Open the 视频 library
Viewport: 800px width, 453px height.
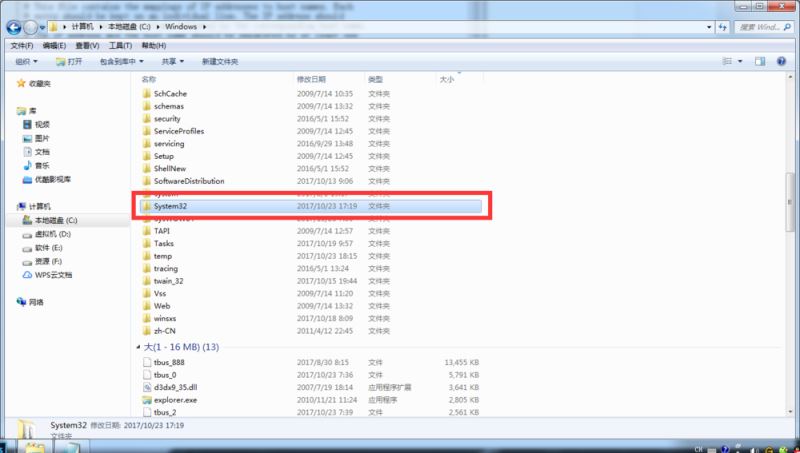coord(42,124)
